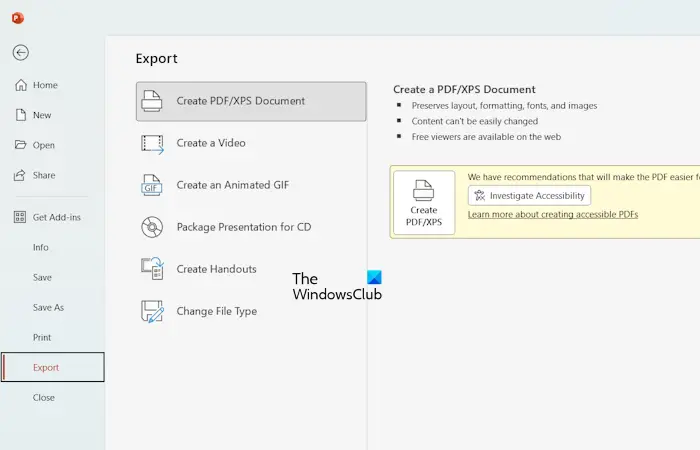Select Open label in the sidebar
The height and width of the screenshot is (450, 700).
(44, 145)
